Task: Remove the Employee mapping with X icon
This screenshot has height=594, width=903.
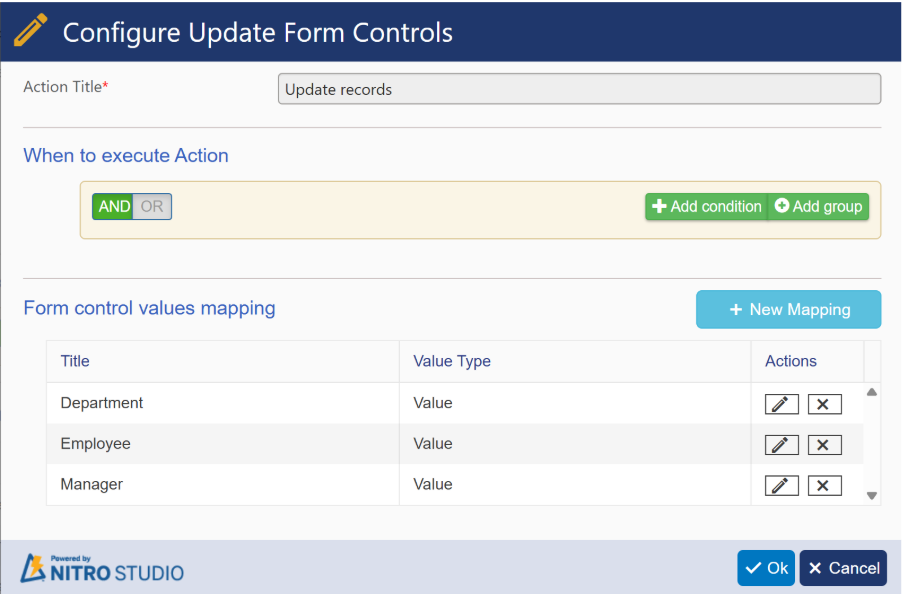Action: [x=824, y=445]
